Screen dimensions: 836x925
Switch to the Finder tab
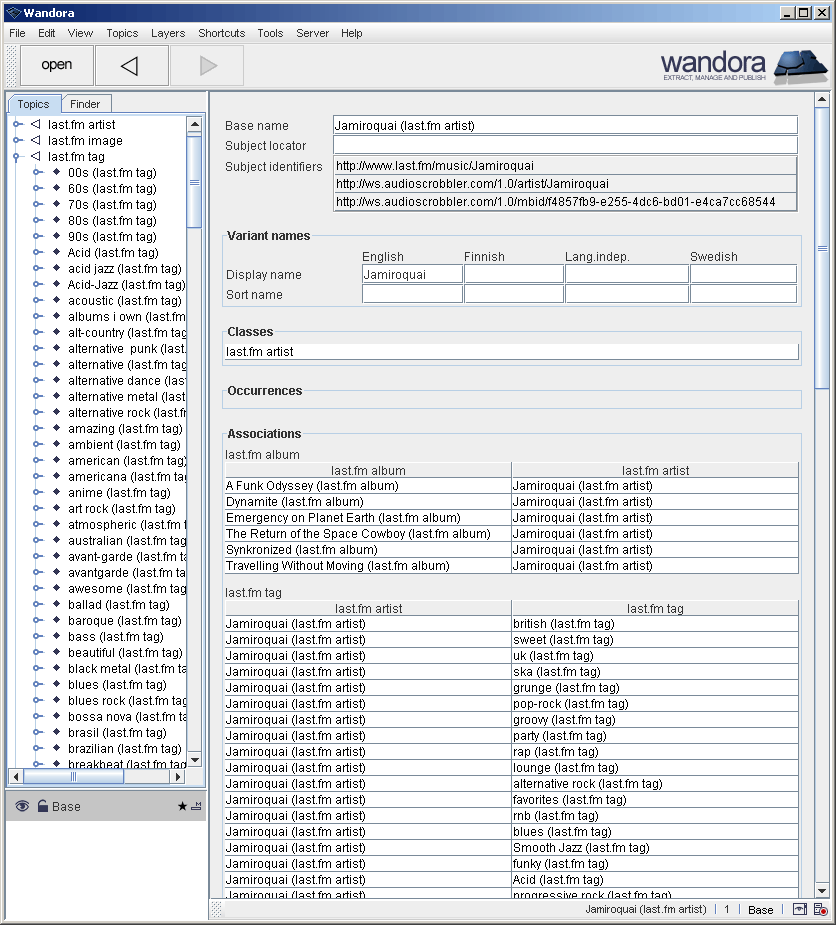click(x=85, y=104)
